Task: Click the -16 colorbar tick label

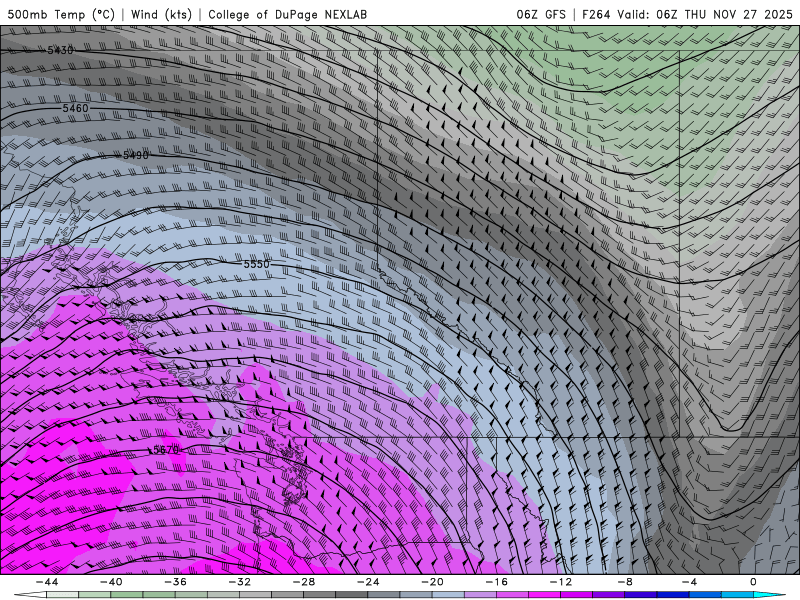Action: coord(496,582)
